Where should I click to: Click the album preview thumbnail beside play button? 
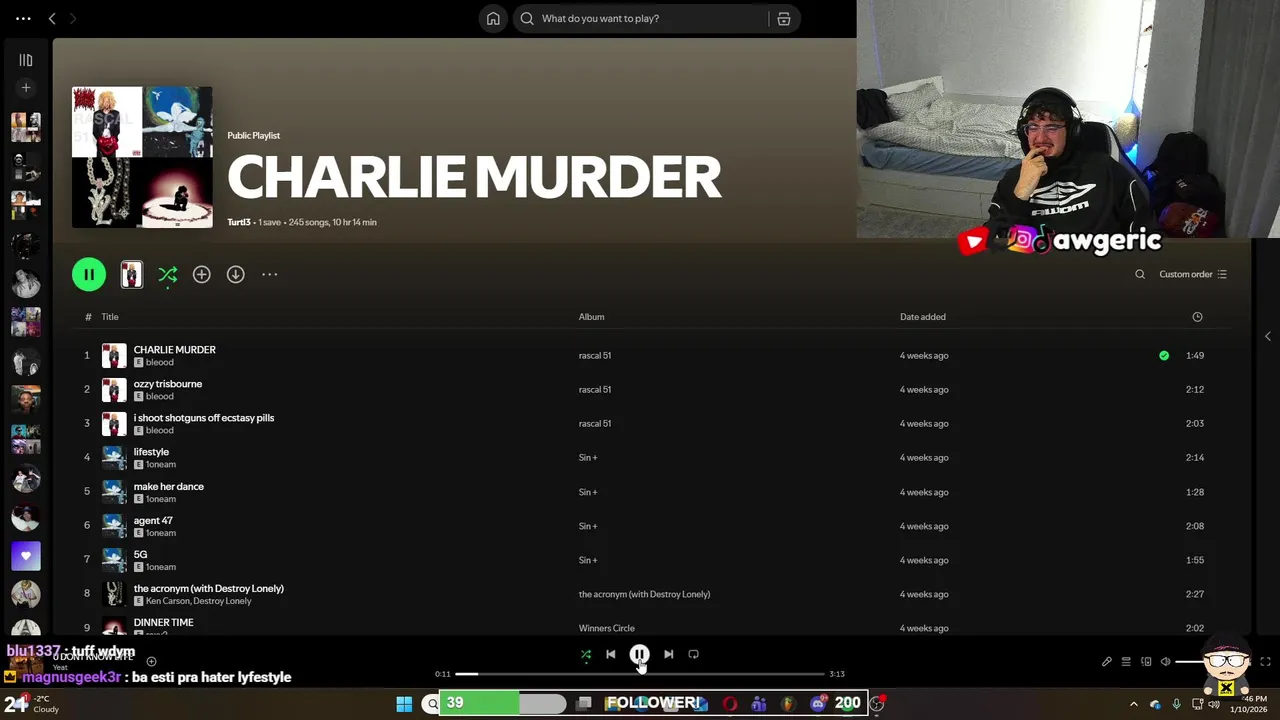click(x=132, y=274)
